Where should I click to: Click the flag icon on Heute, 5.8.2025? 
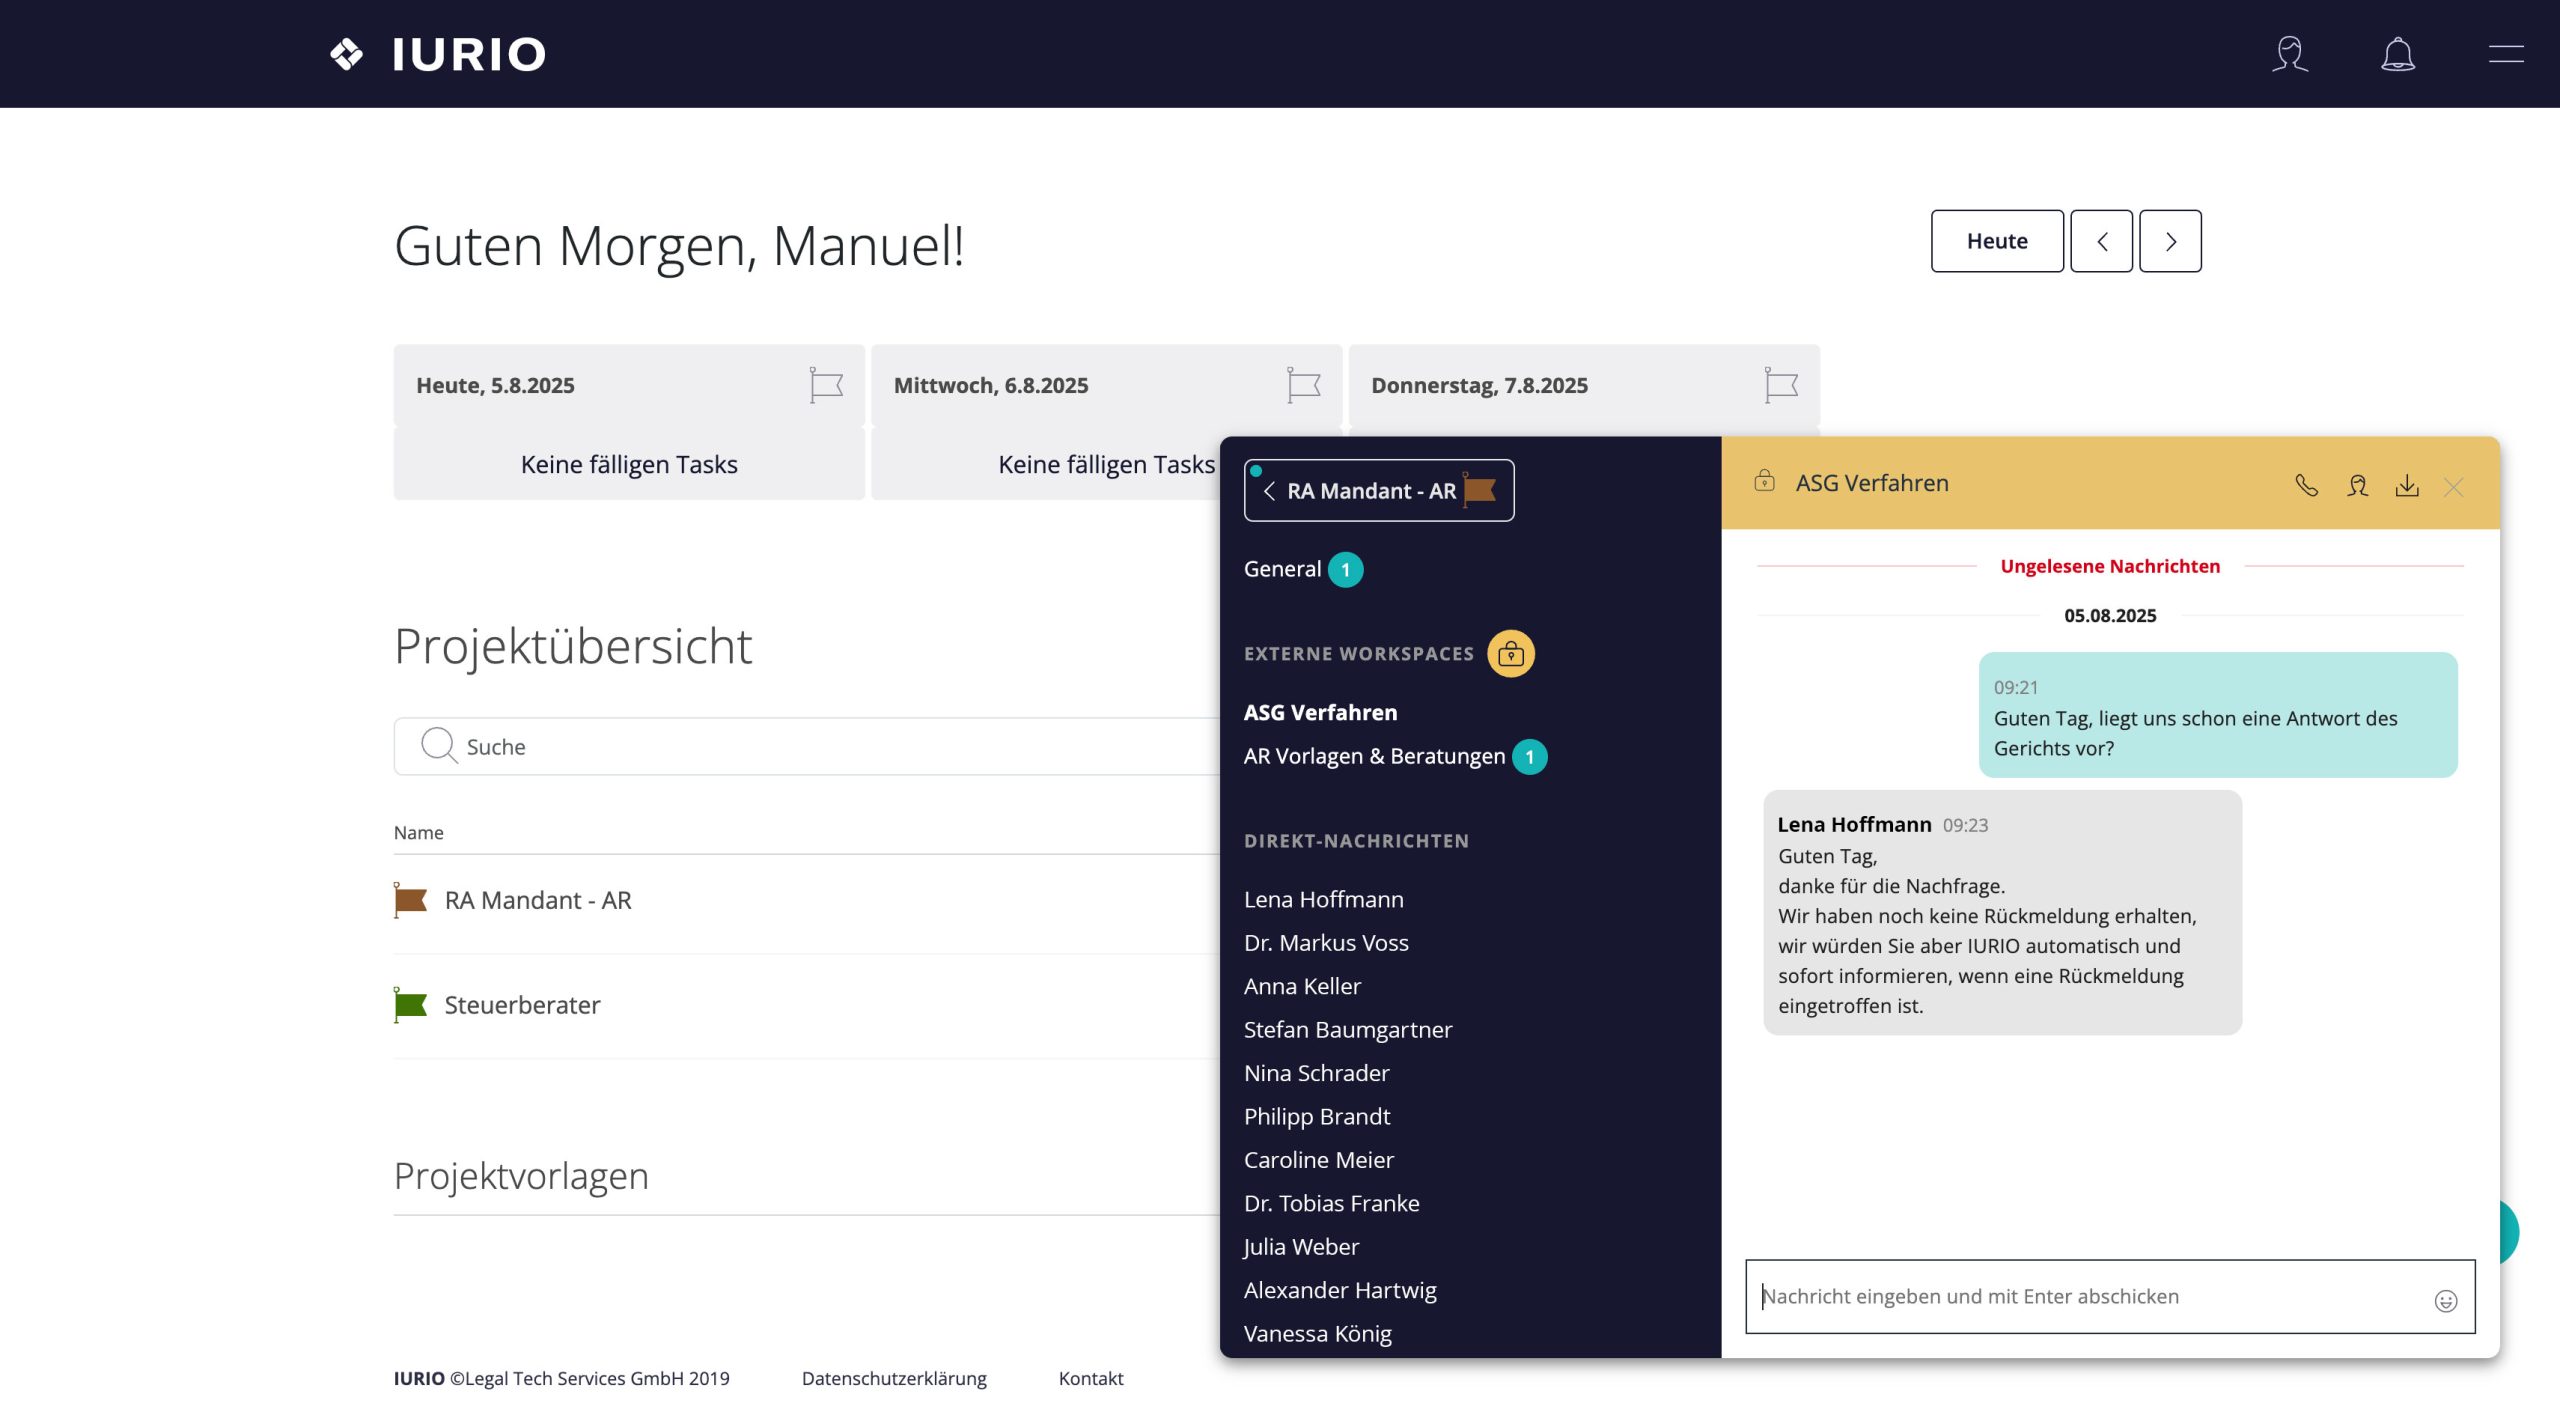[826, 385]
